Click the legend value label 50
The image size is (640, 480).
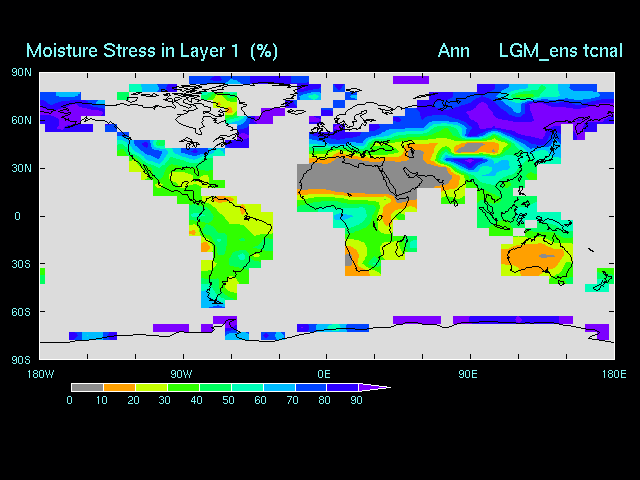point(229,401)
